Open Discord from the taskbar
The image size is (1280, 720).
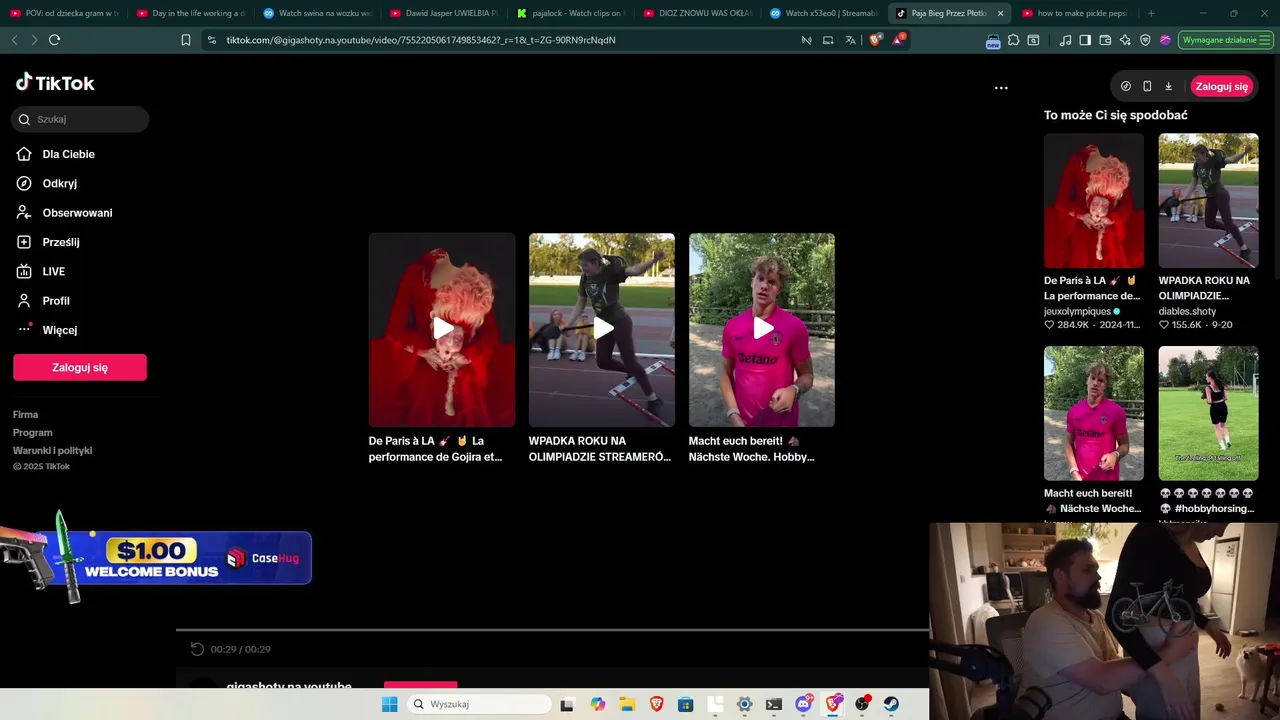click(x=803, y=704)
